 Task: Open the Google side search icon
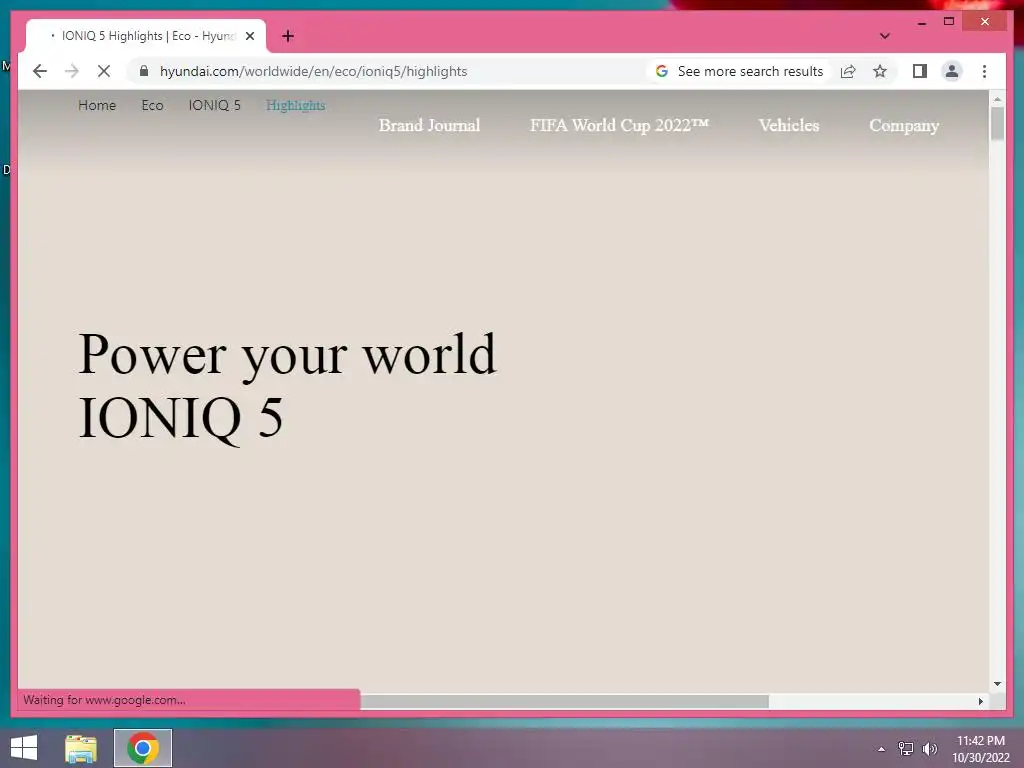pos(662,71)
